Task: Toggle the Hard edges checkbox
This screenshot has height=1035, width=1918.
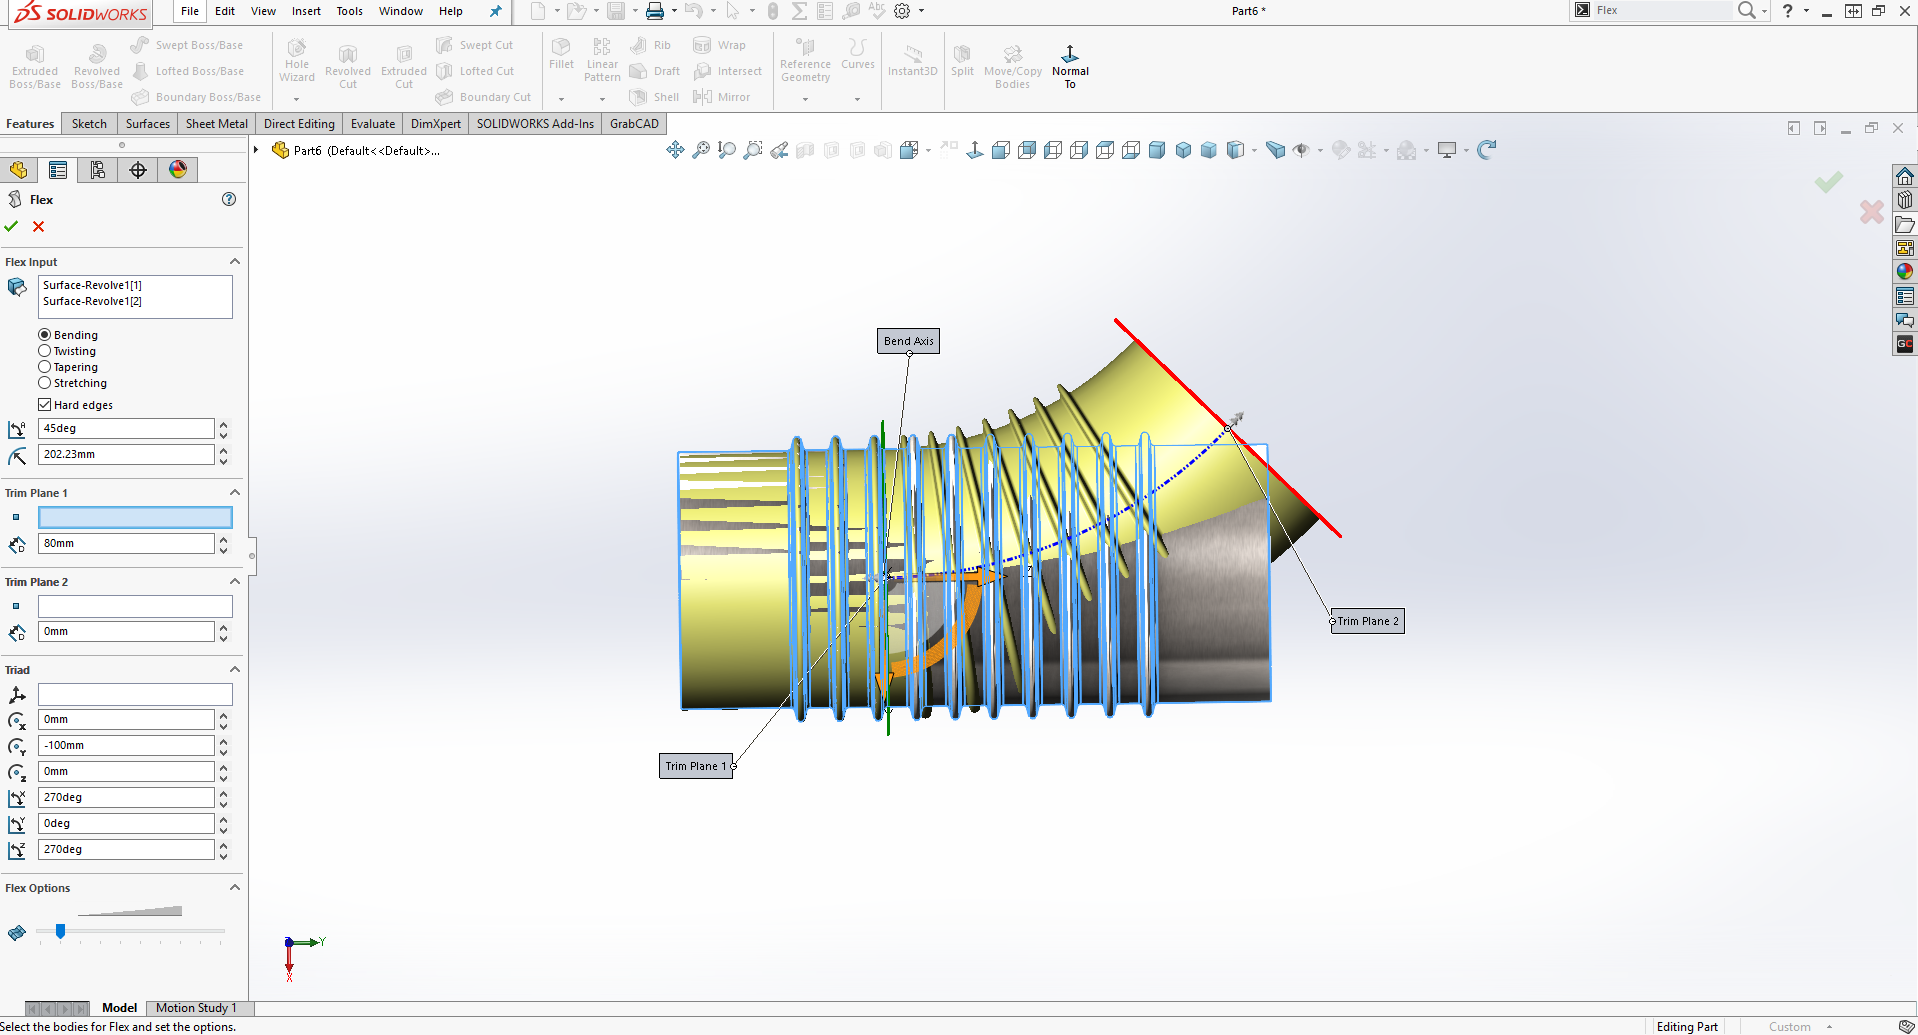Action: coord(45,405)
